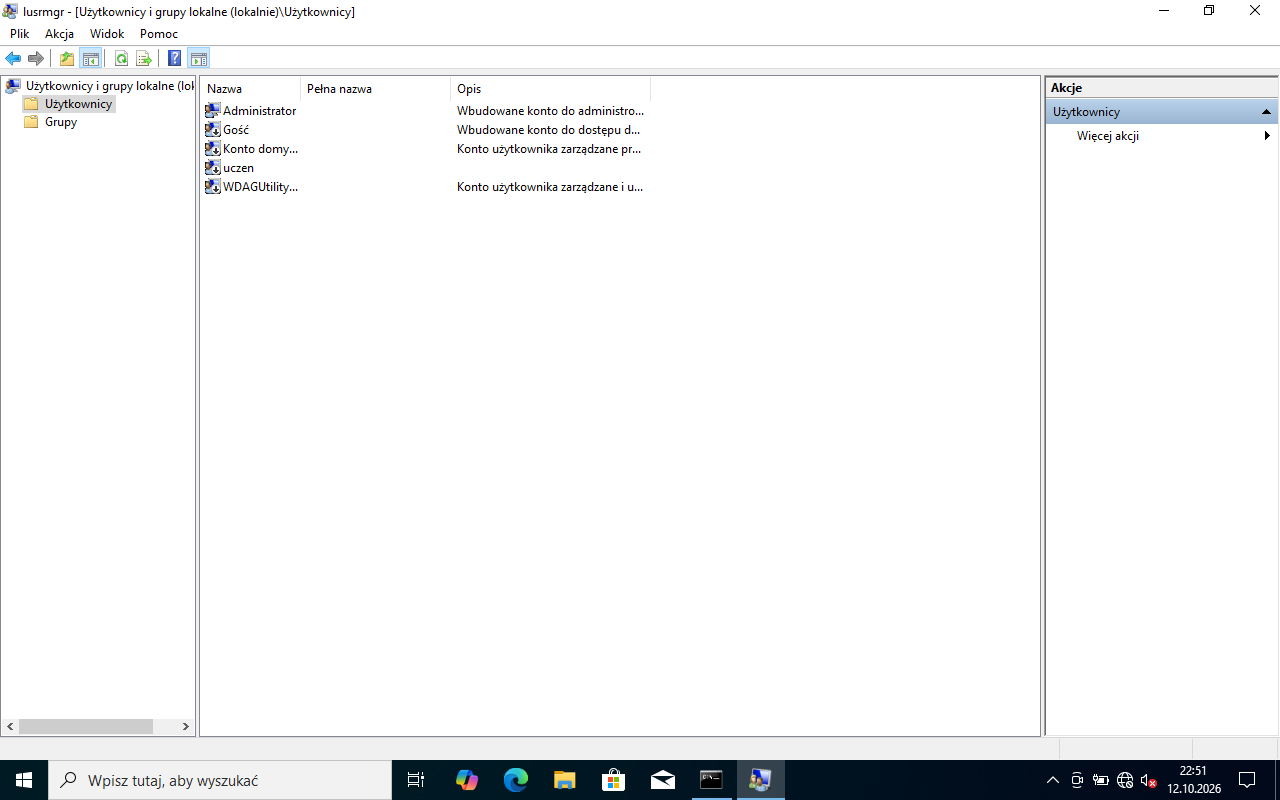Open the Widok menu
The height and width of the screenshot is (800, 1280).
(x=107, y=33)
